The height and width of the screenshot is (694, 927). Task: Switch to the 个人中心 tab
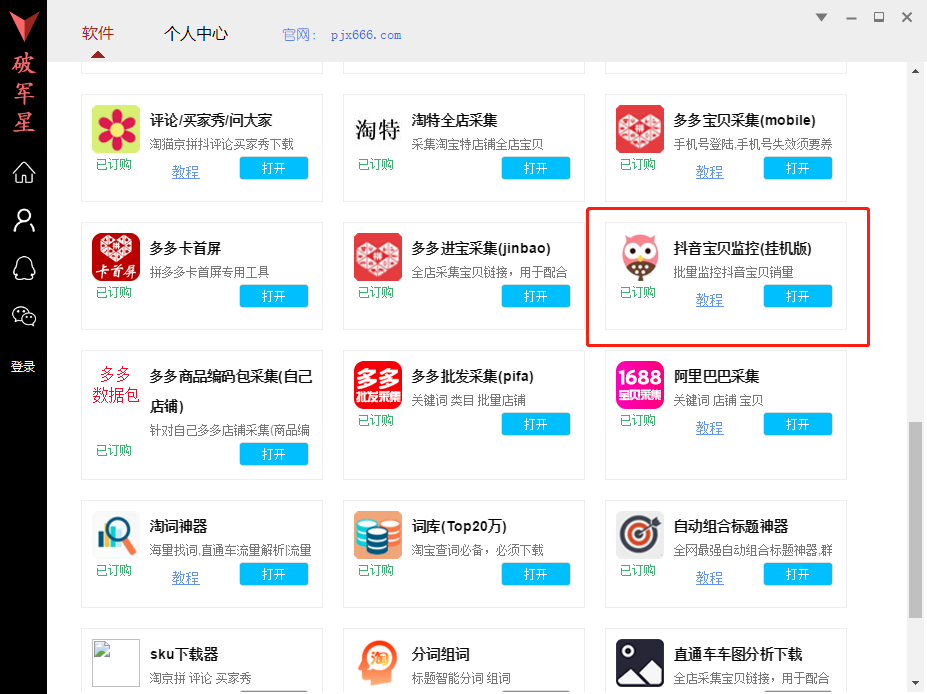[x=196, y=34]
